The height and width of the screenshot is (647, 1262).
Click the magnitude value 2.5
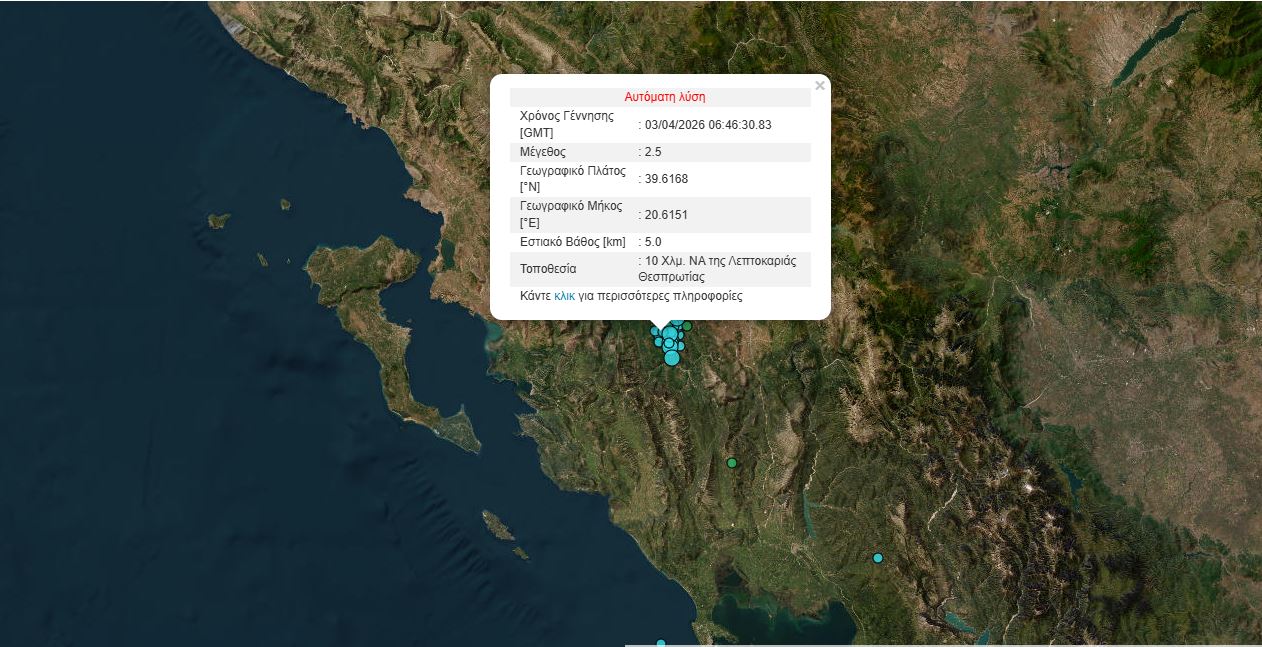click(x=653, y=152)
